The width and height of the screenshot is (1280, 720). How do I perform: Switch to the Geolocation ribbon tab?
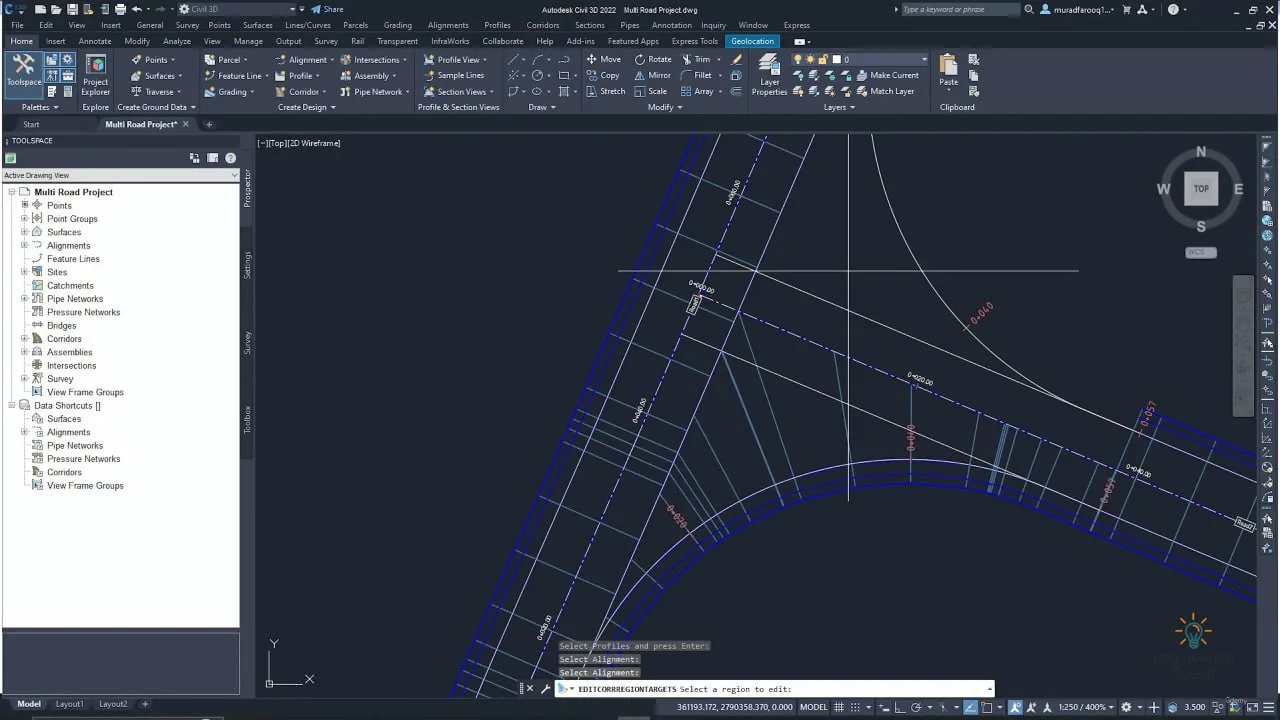pos(752,41)
